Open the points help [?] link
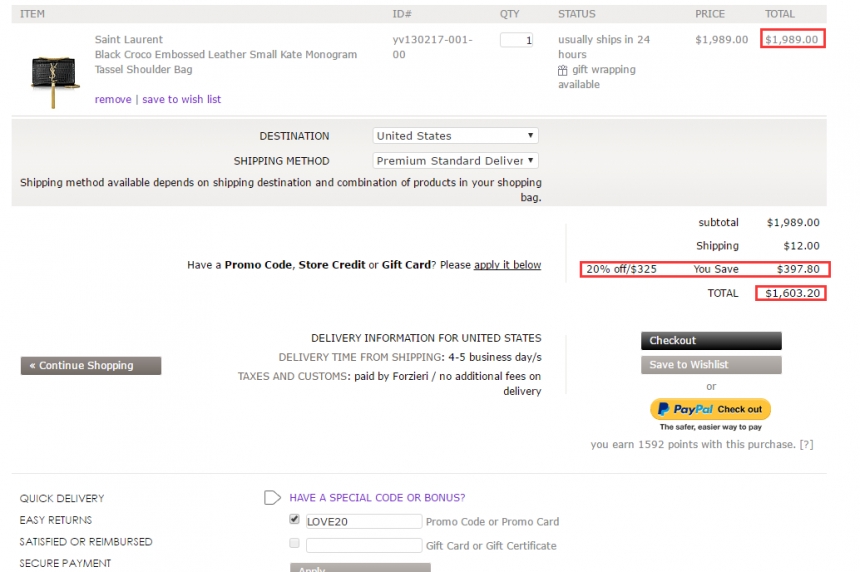 (x=806, y=444)
